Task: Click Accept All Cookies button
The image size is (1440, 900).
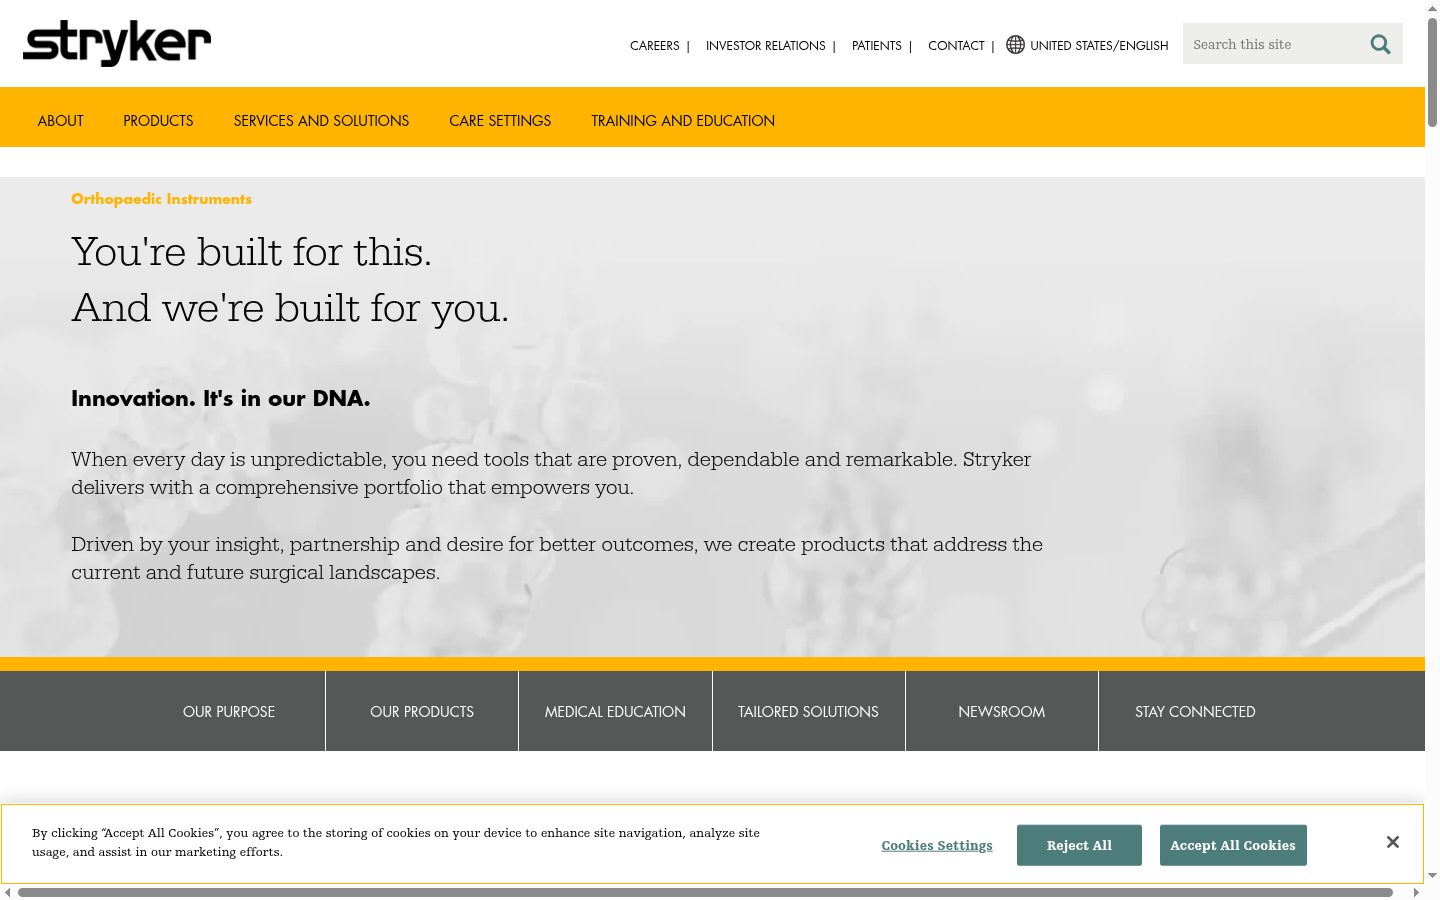Action: 1233,845
